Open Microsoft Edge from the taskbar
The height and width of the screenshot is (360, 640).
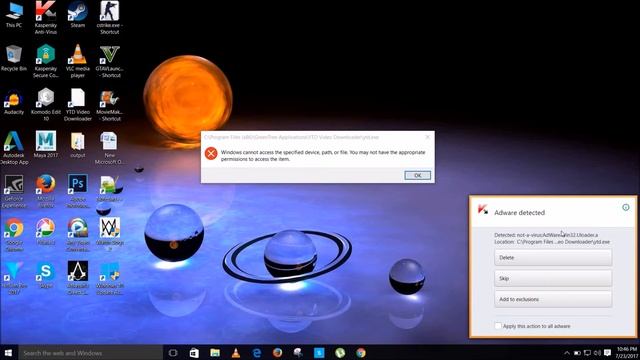click(x=257, y=353)
